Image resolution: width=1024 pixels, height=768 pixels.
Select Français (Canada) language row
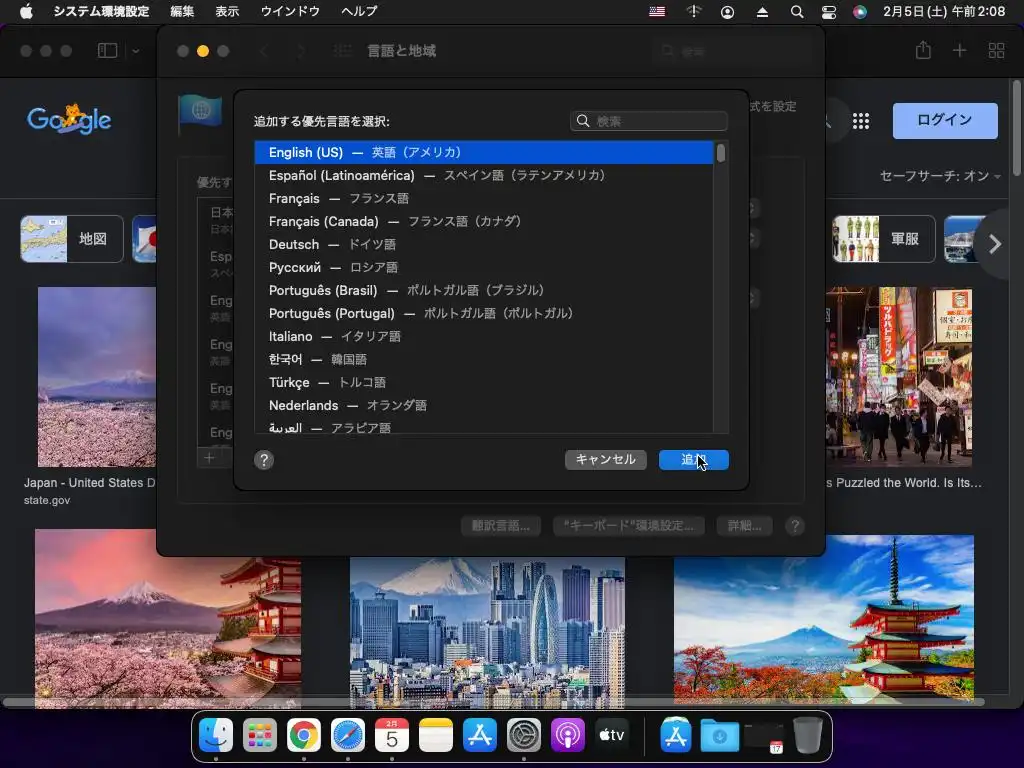click(x=484, y=221)
